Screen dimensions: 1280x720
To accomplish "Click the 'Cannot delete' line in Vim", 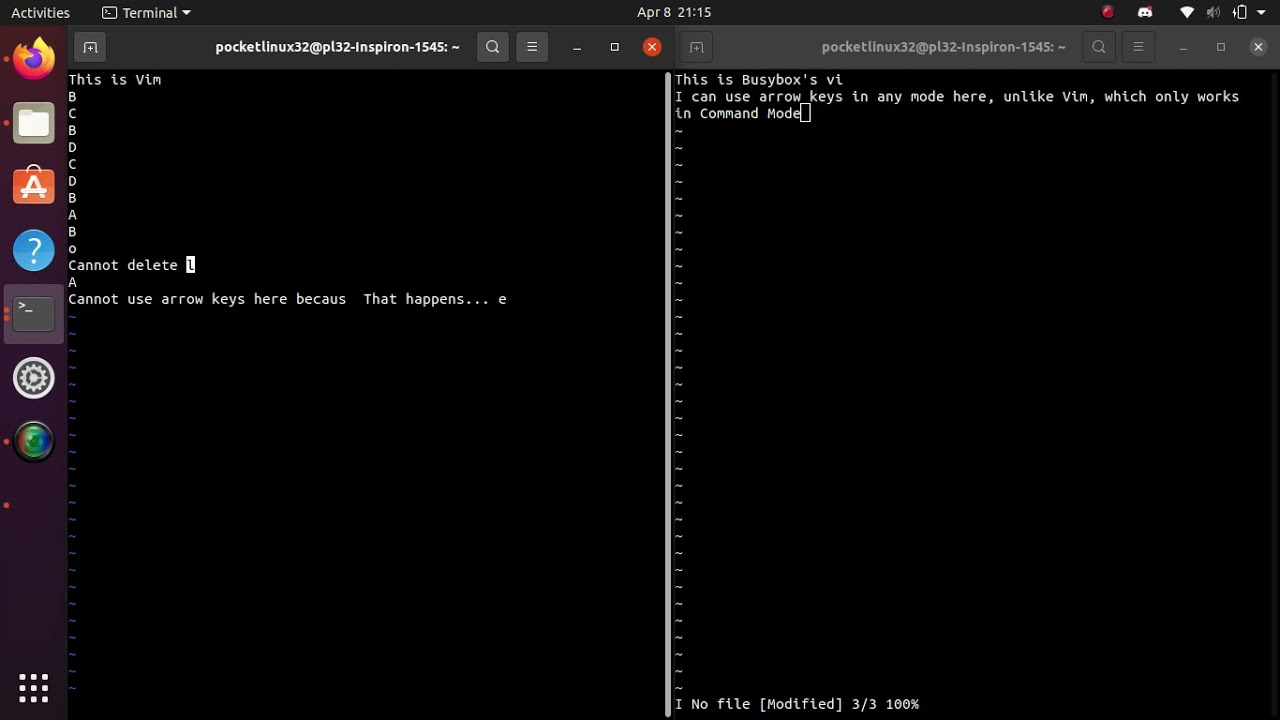I will click(x=131, y=265).
